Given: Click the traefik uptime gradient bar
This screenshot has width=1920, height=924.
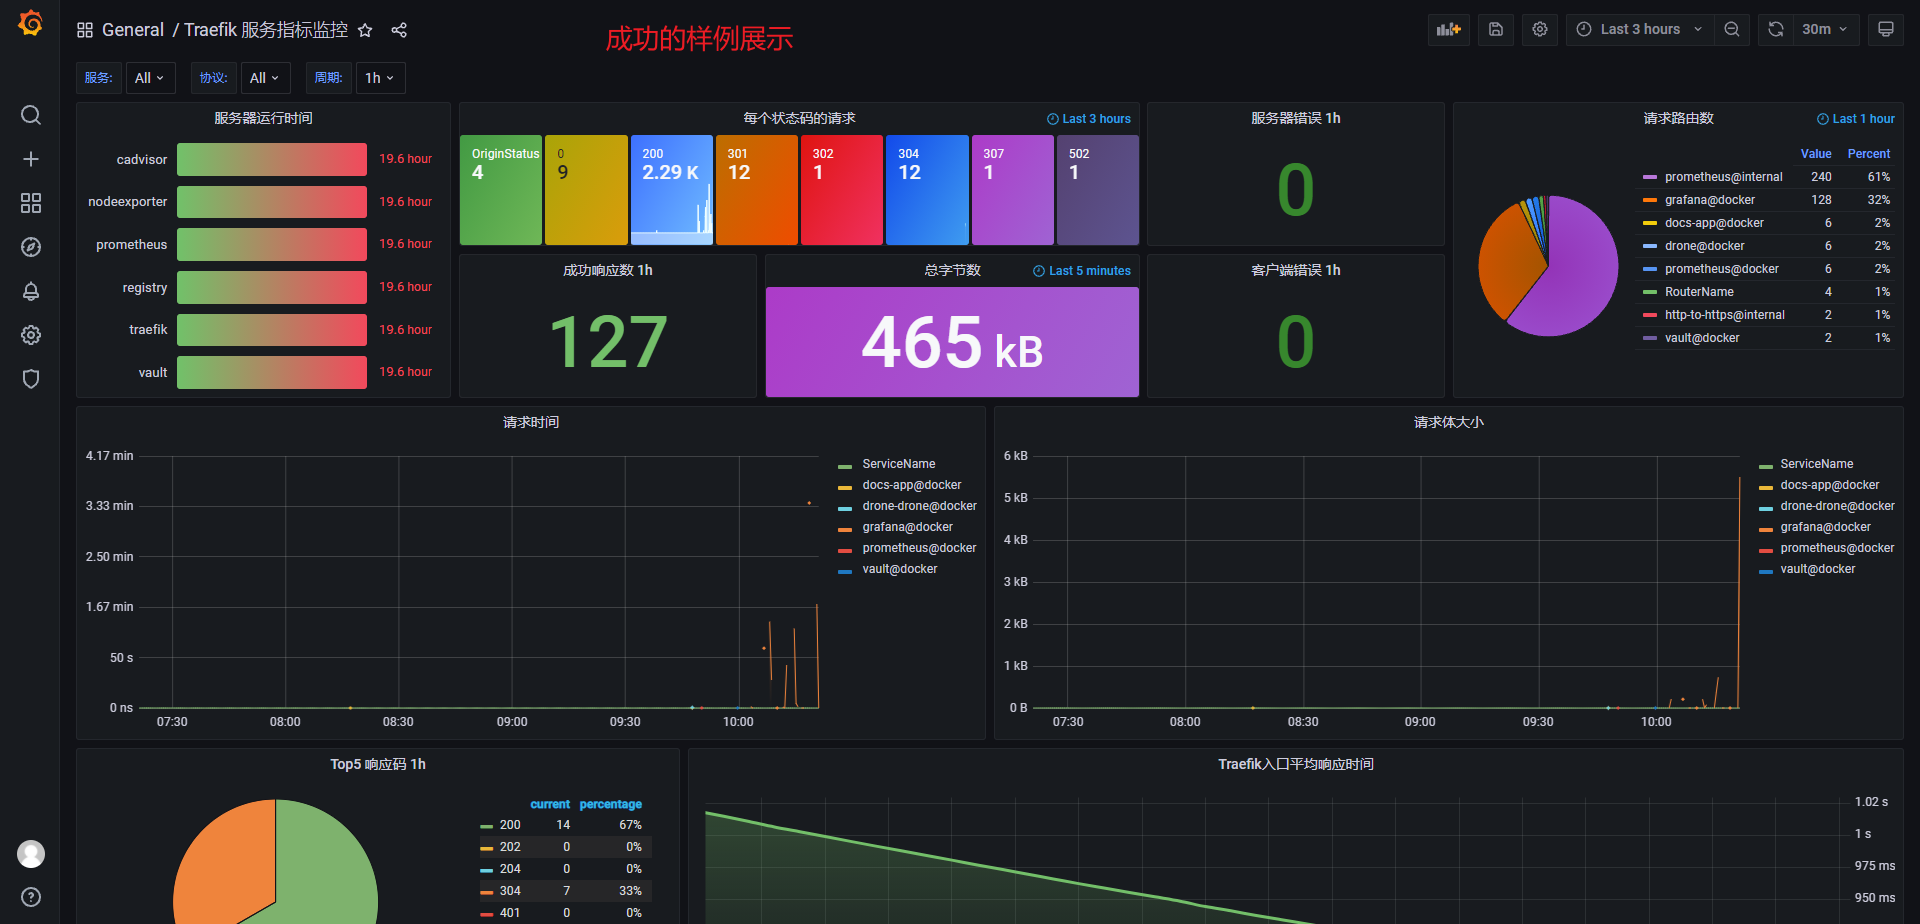Looking at the screenshot, I should [x=272, y=330].
